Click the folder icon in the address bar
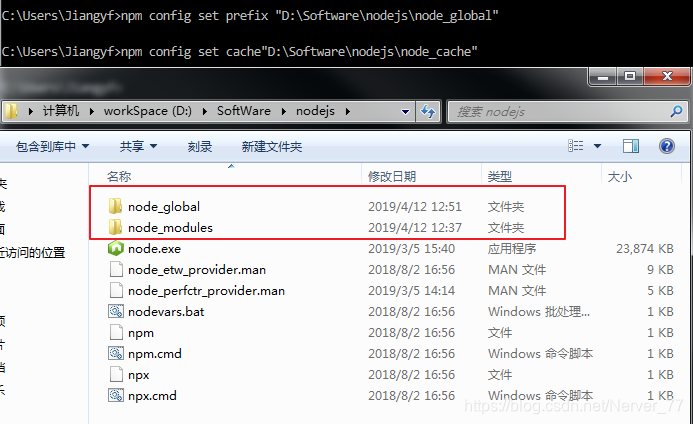The image size is (693, 424). (x=11, y=111)
